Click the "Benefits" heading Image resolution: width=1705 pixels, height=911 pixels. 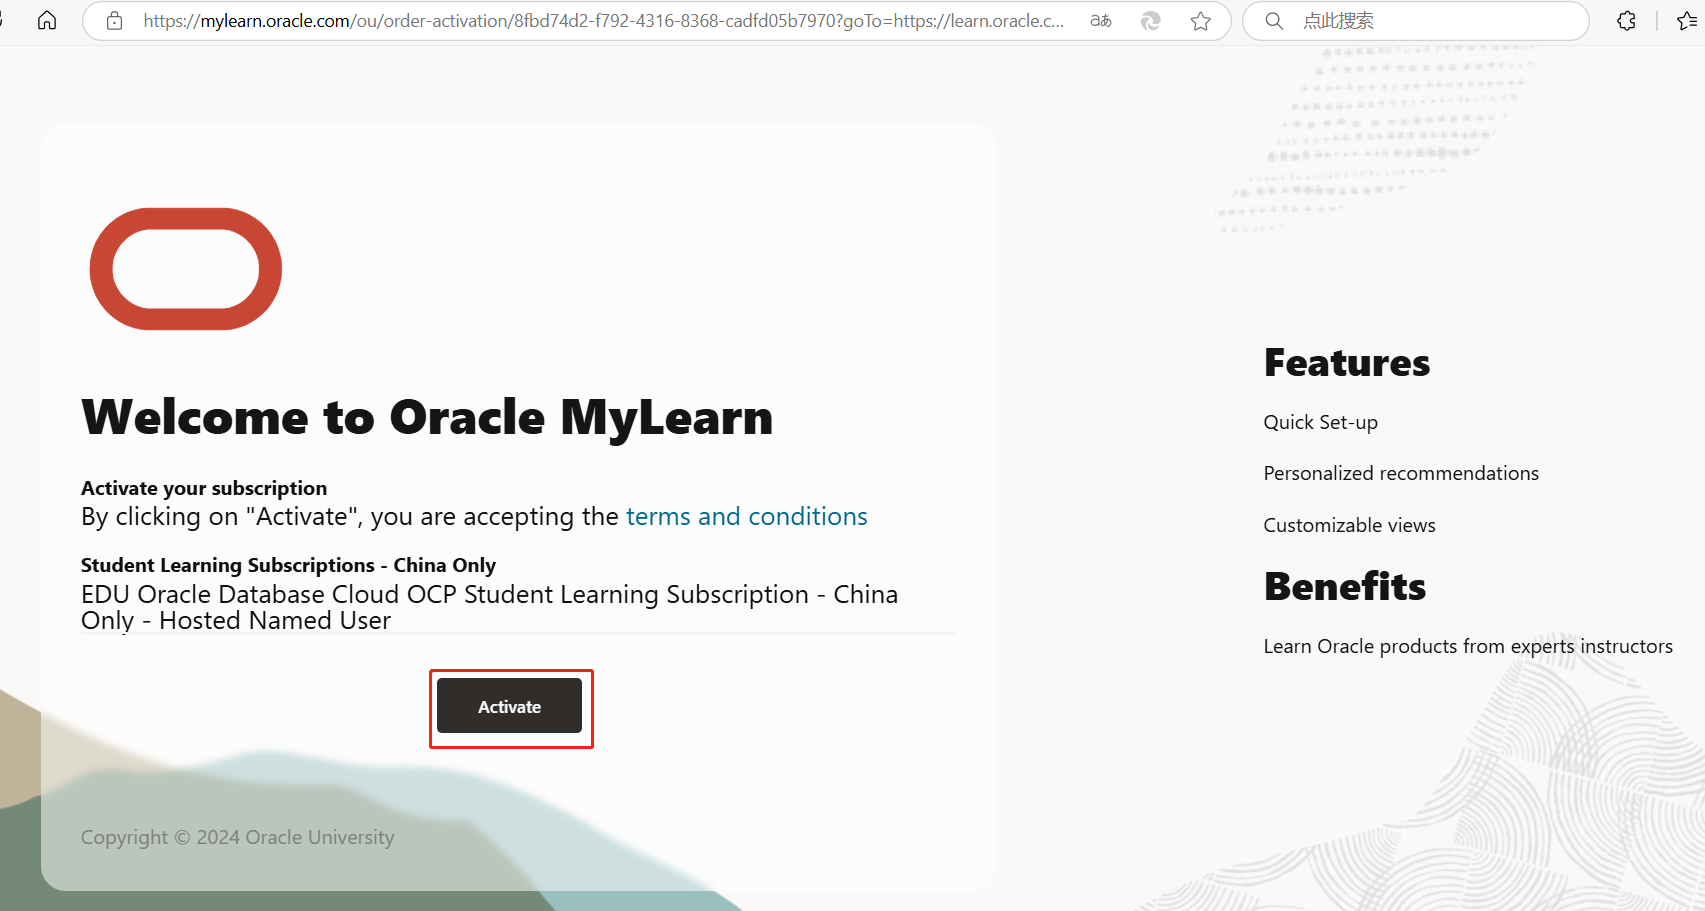tap(1345, 586)
